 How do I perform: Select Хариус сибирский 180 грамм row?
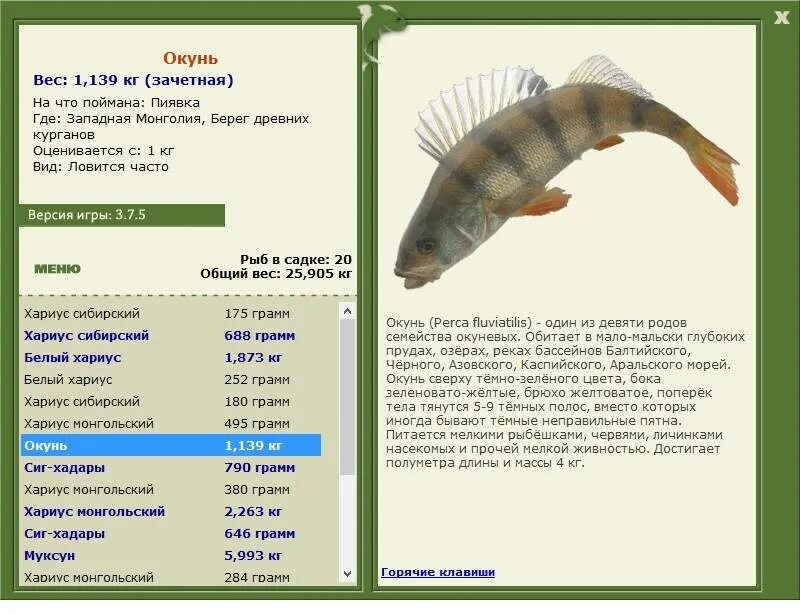click(x=171, y=401)
